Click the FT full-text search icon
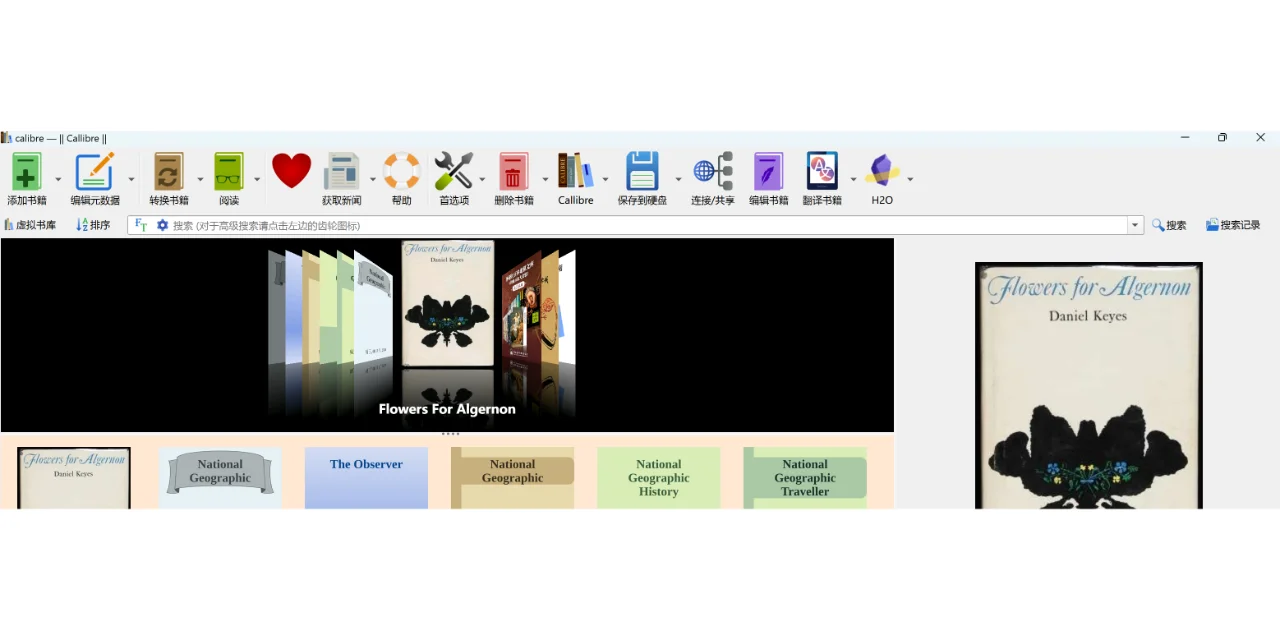 [141, 225]
